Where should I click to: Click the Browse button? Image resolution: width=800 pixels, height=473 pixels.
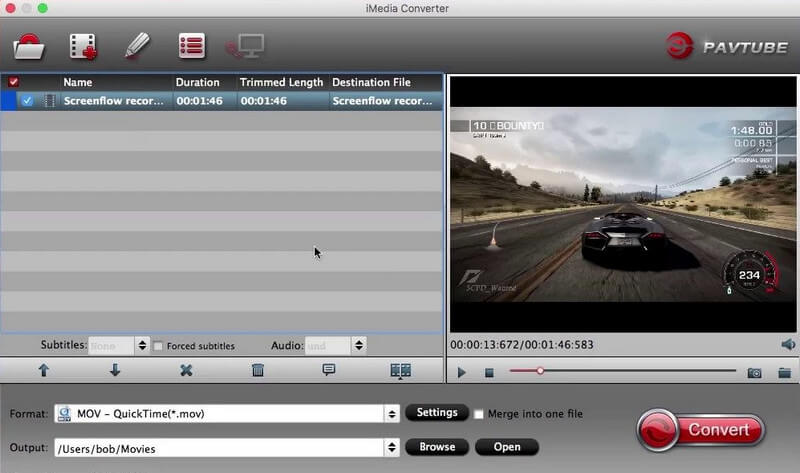click(437, 447)
